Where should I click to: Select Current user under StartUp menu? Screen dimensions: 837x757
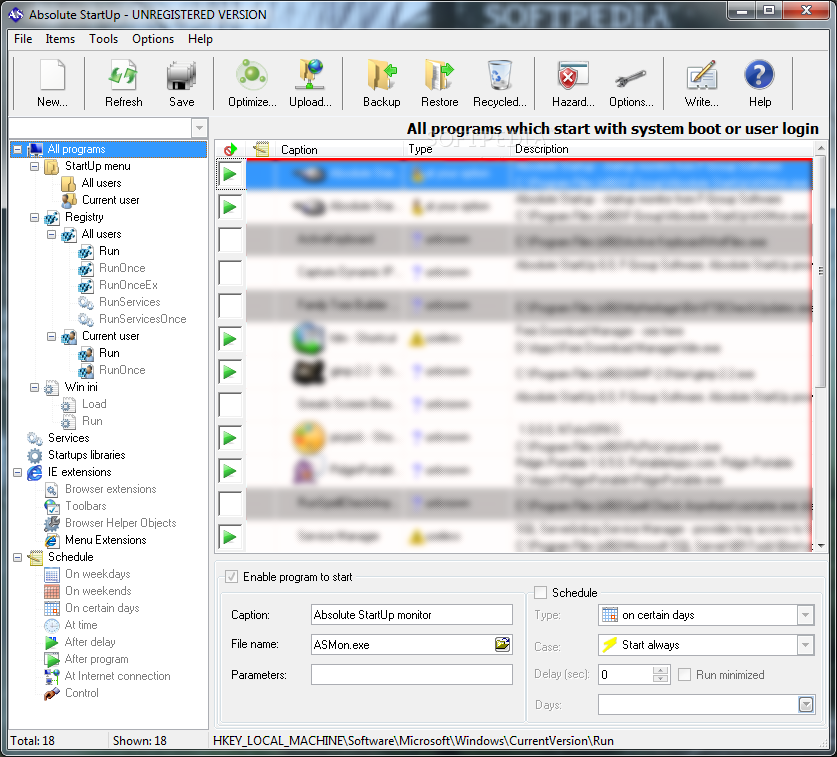(x=110, y=200)
